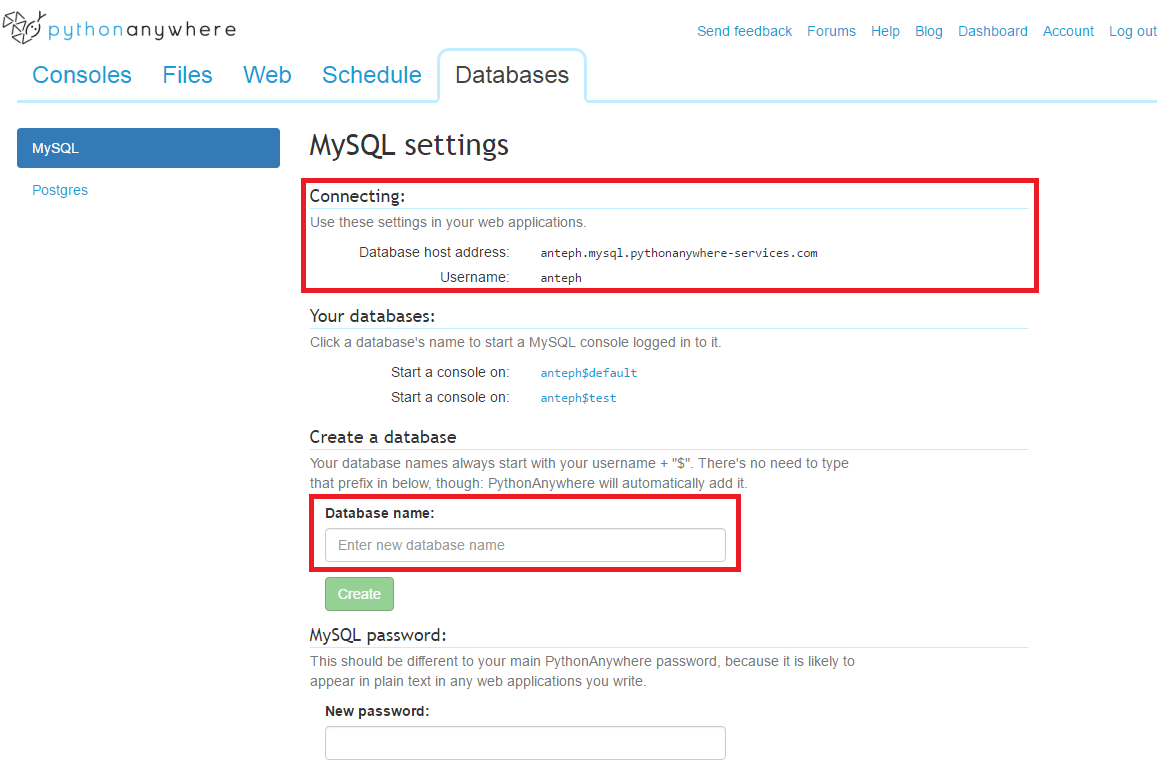Start a console on anteph$test
This screenshot has width=1173, height=773.
coord(578,398)
